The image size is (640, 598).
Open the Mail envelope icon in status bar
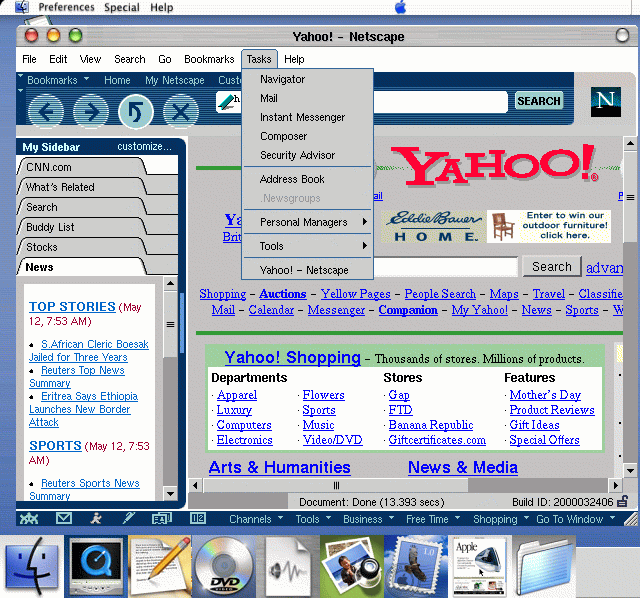[64, 518]
